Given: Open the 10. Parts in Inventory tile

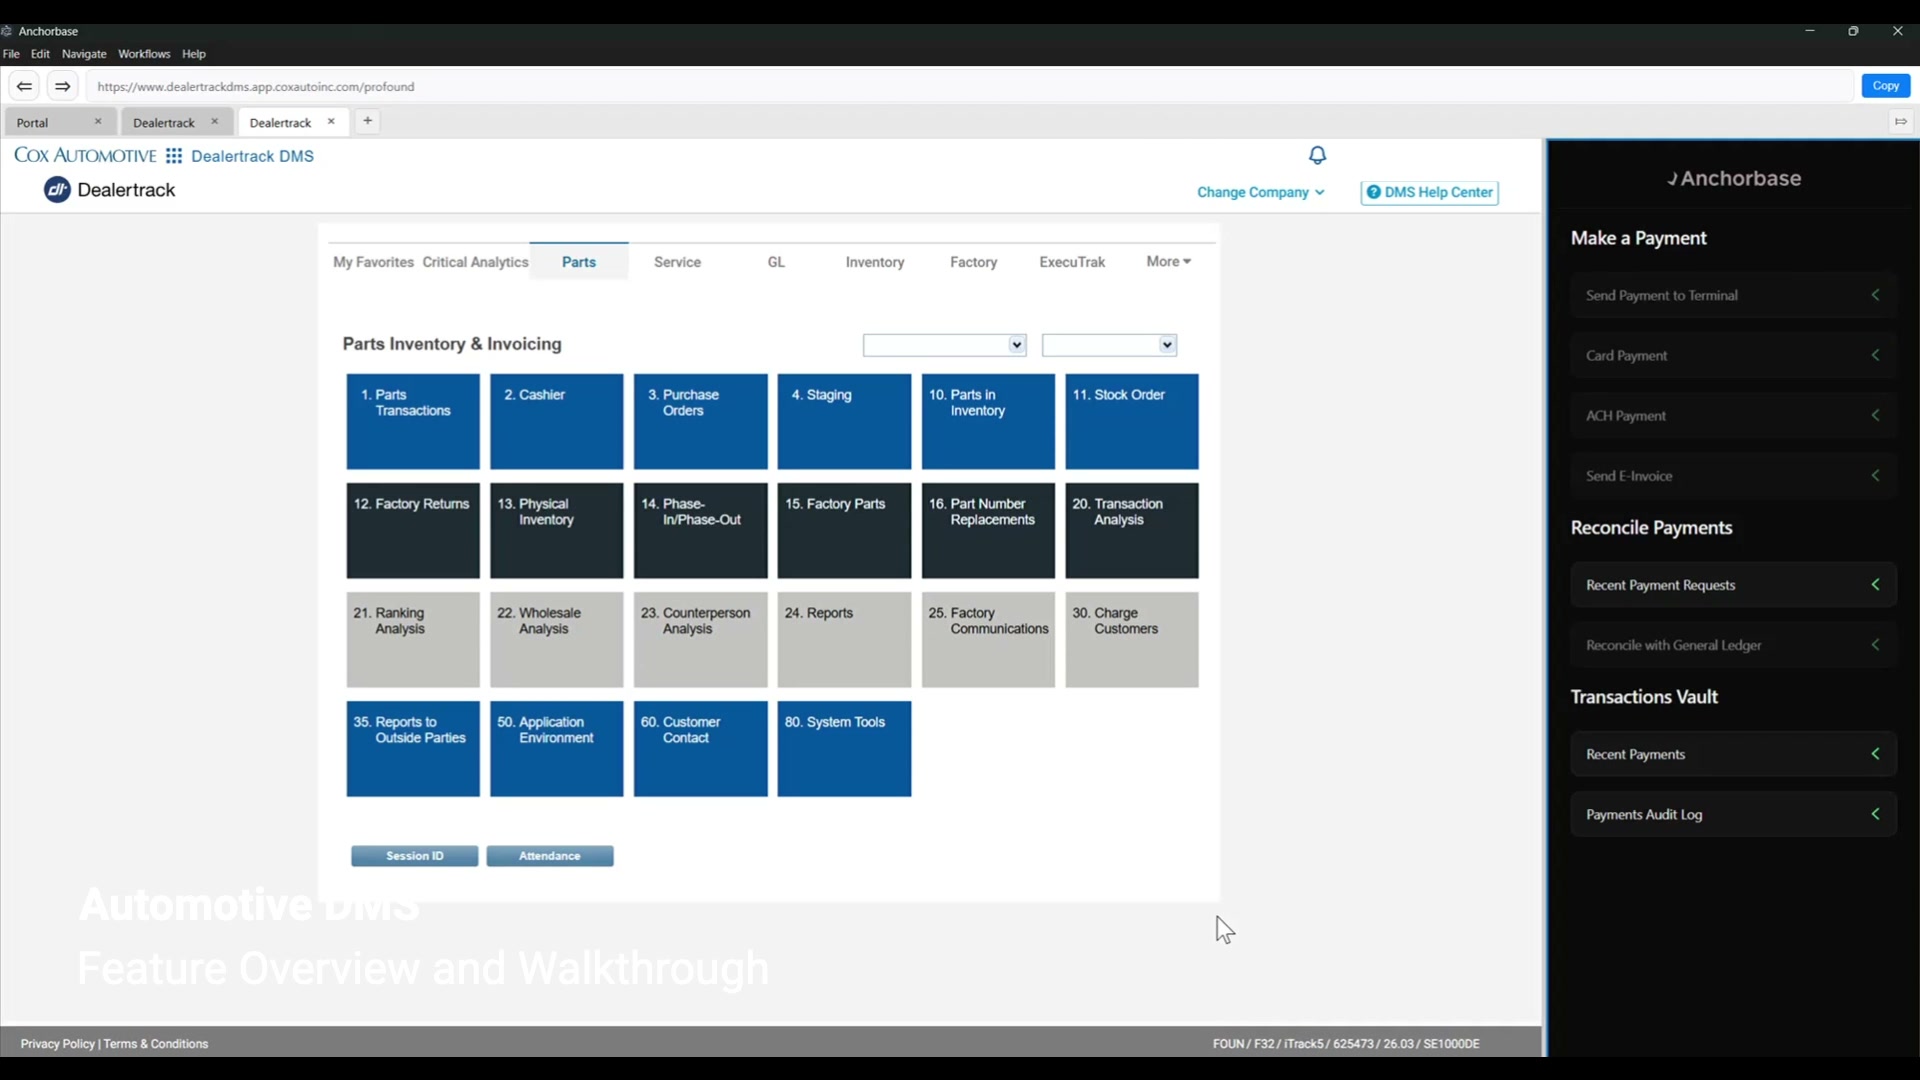Looking at the screenshot, I should (x=988, y=421).
